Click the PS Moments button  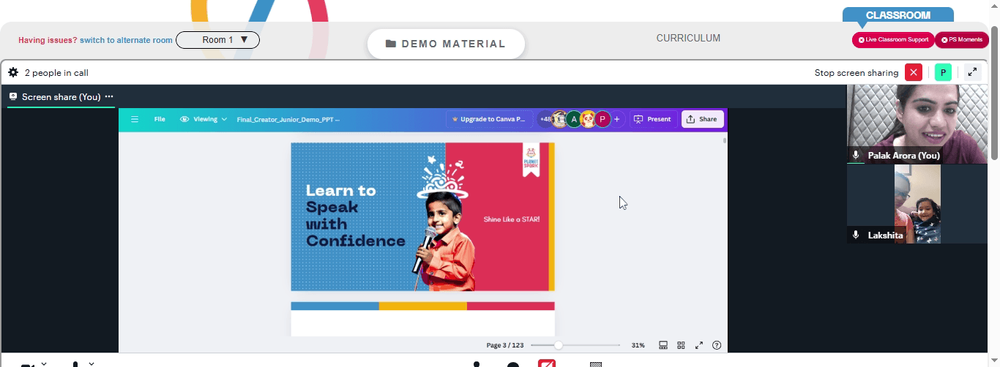tap(962, 40)
